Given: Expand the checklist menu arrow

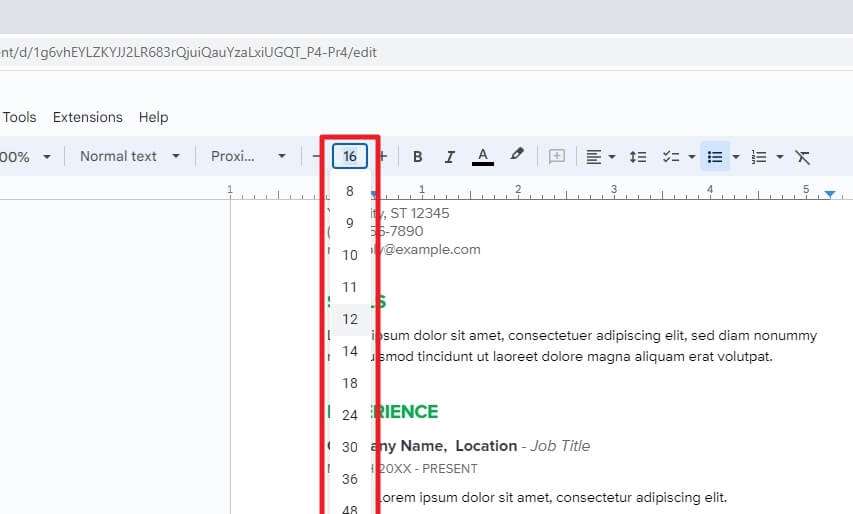Looking at the screenshot, I should click(691, 157).
